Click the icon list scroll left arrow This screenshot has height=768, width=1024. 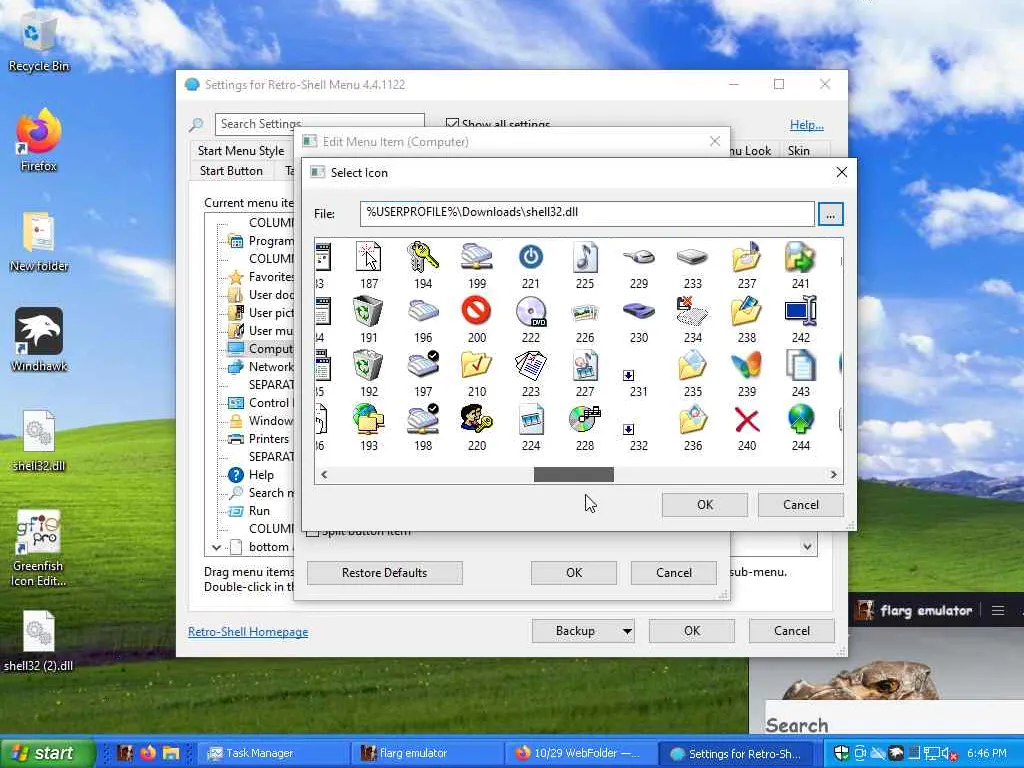click(324, 475)
